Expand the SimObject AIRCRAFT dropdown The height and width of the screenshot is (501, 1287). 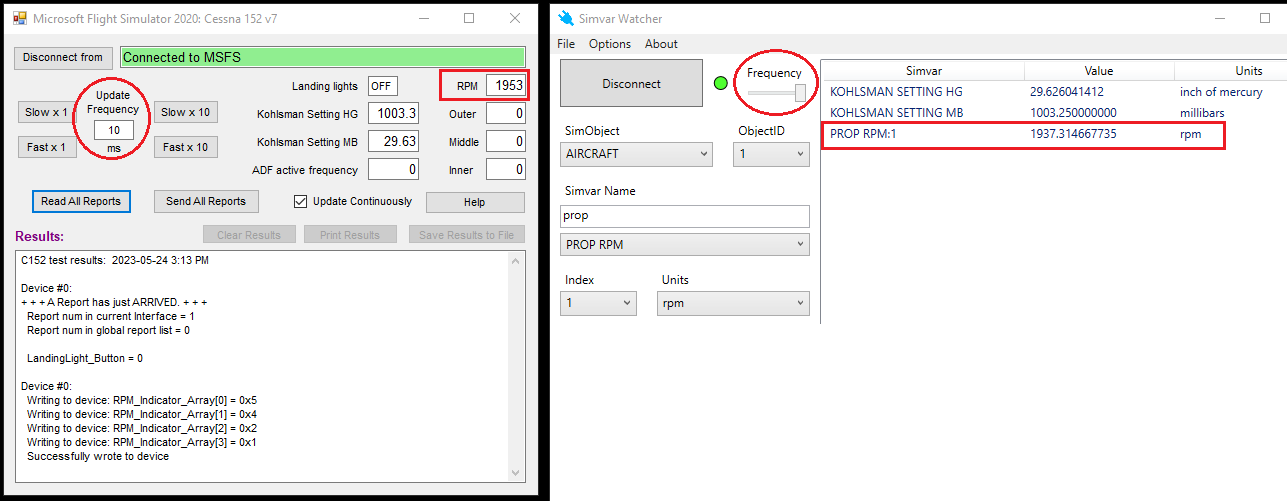(636, 154)
